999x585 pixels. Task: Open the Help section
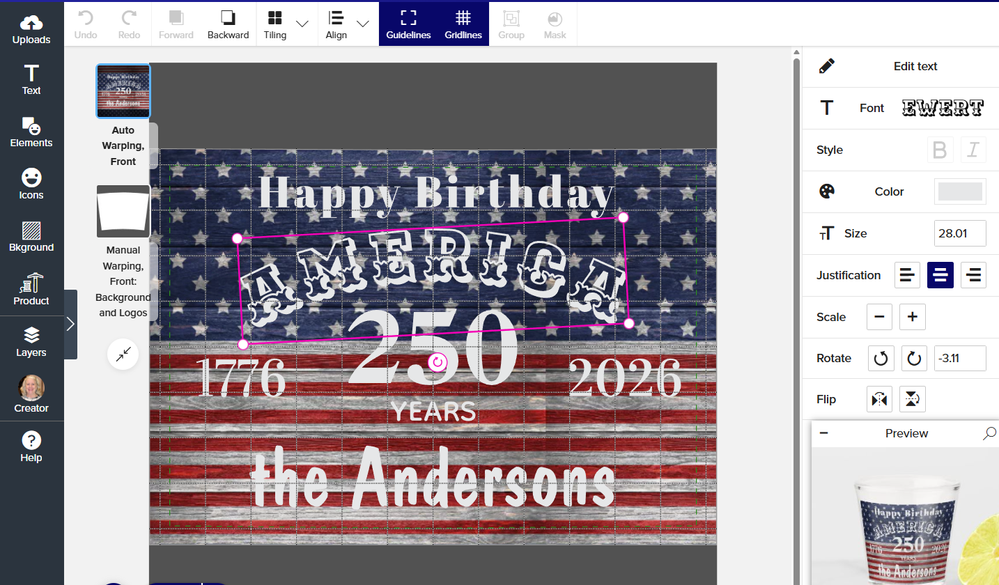pos(31,446)
